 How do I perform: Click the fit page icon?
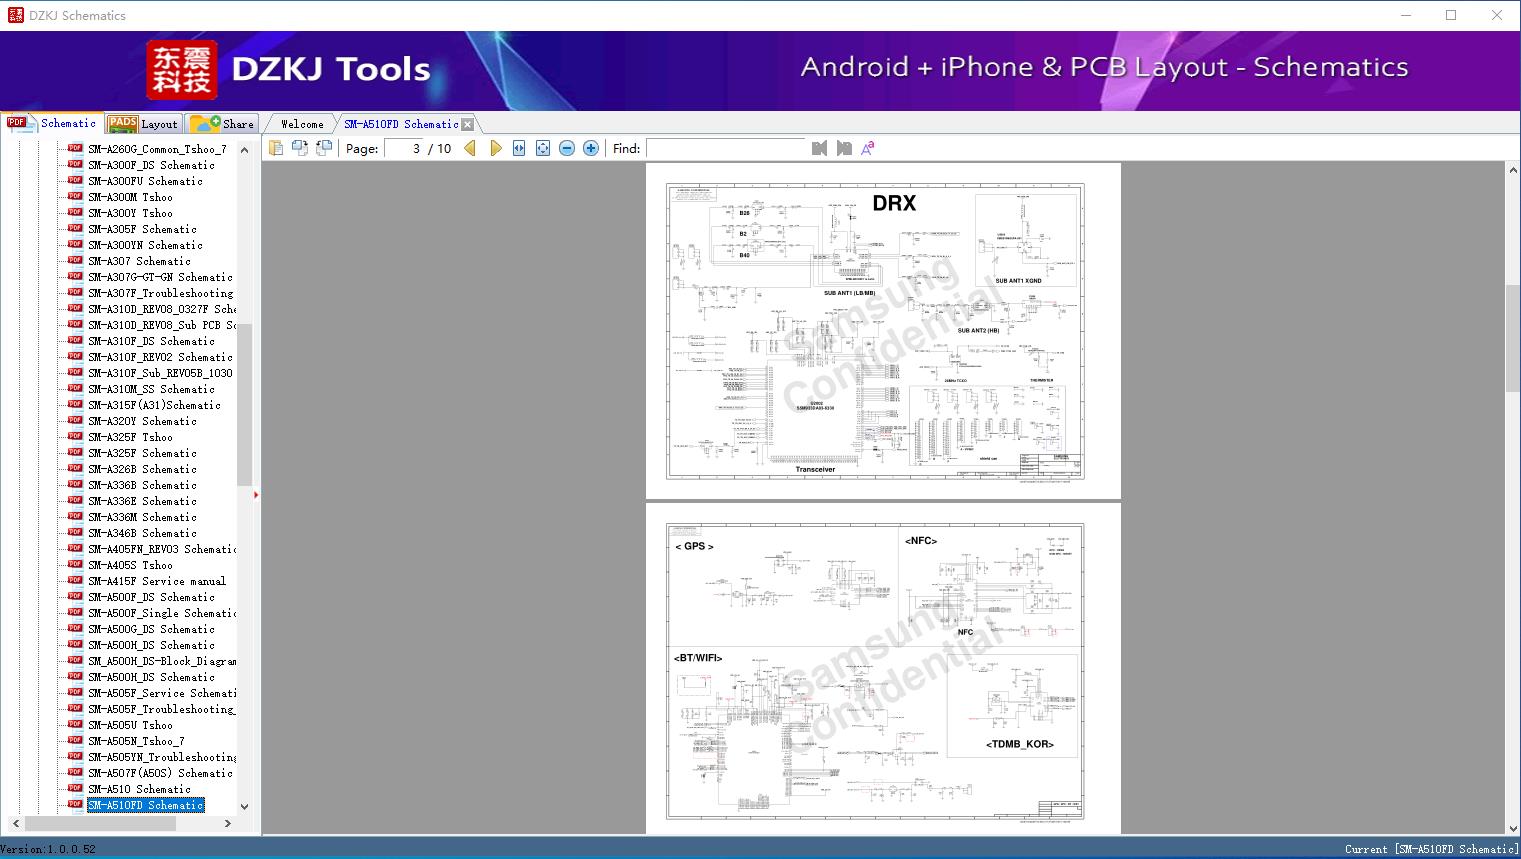[543, 148]
